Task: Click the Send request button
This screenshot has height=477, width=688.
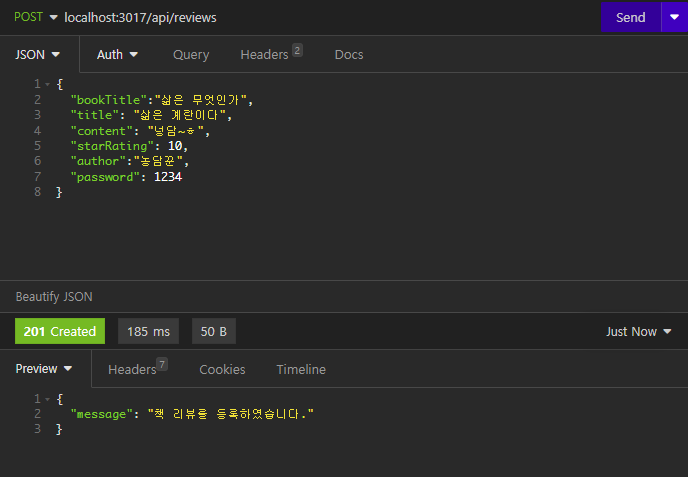Action: coord(631,18)
